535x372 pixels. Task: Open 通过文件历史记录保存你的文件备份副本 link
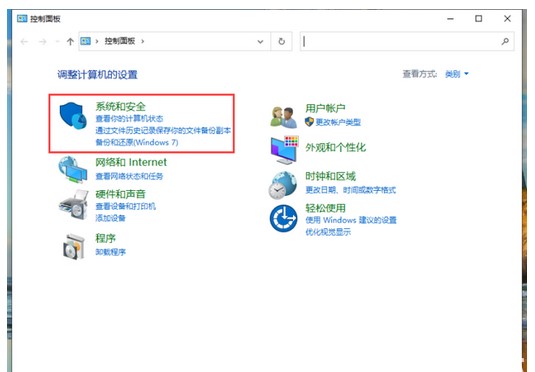[x=163, y=130]
